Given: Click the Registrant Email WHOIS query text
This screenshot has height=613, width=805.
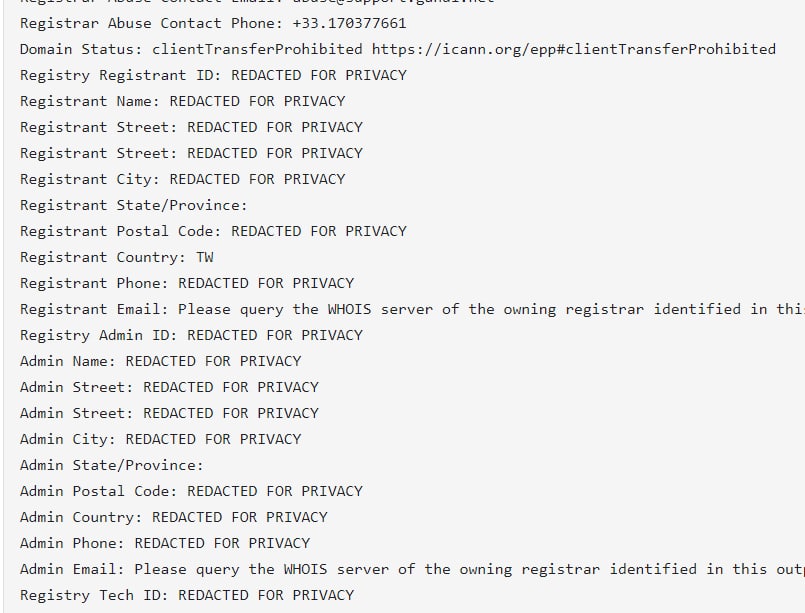Looking at the screenshot, I should coord(491,309).
